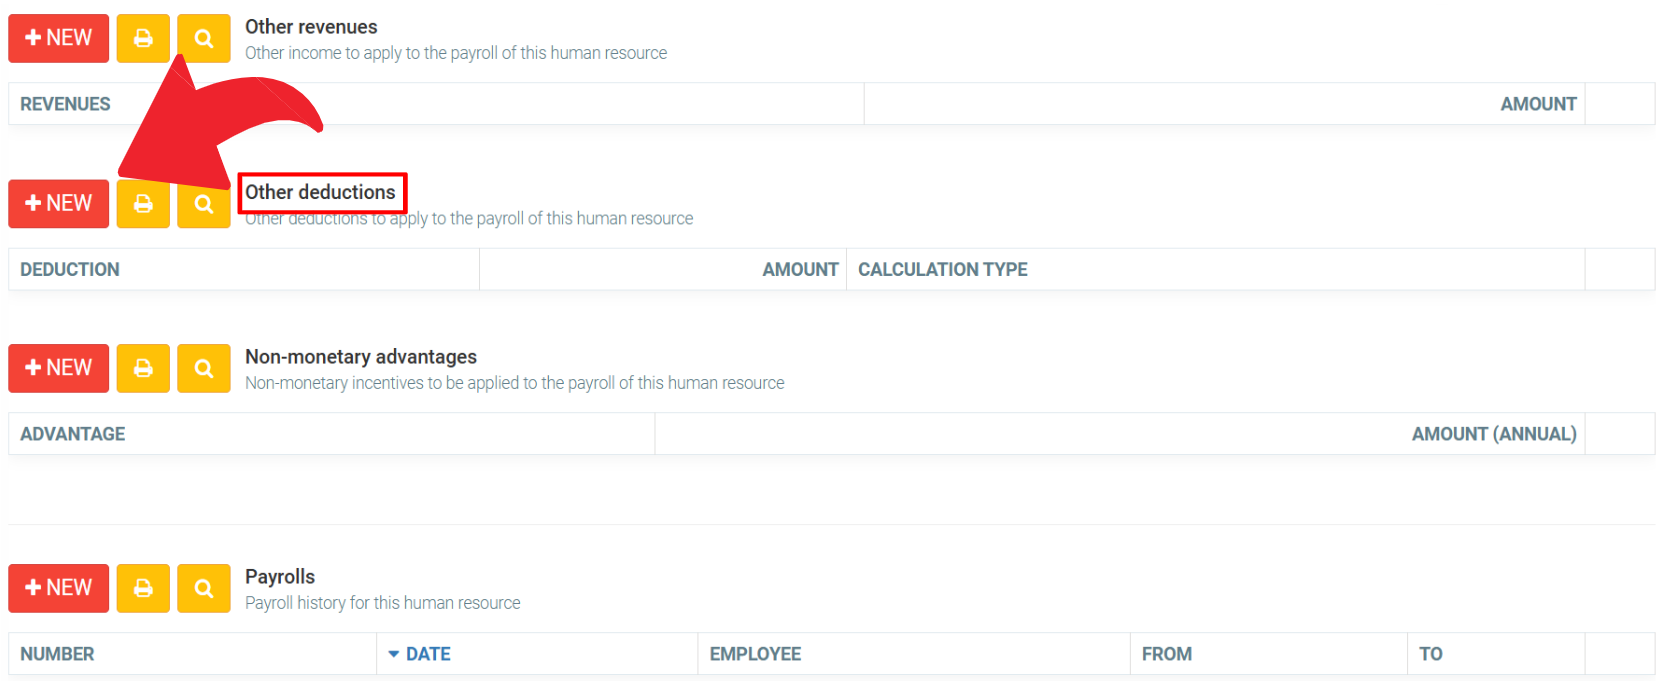Sort payrolls by EMPLOYEE column
This screenshot has width=1663, height=690.
(x=755, y=654)
